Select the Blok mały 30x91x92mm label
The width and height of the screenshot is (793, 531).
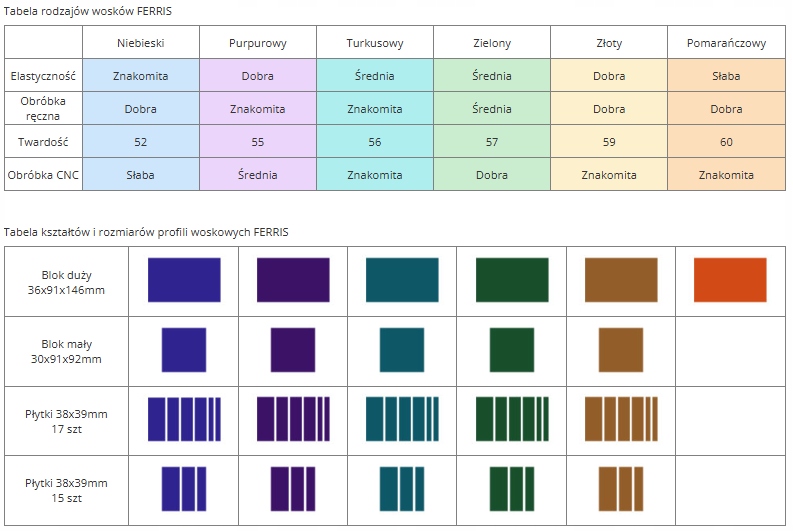[65, 351]
